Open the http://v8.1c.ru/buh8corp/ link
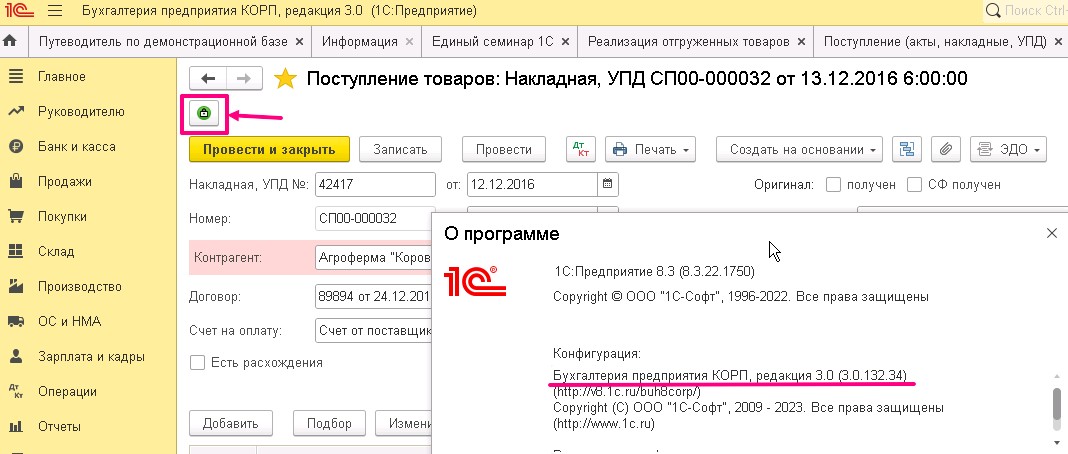The width and height of the screenshot is (1068, 454). (x=627, y=391)
